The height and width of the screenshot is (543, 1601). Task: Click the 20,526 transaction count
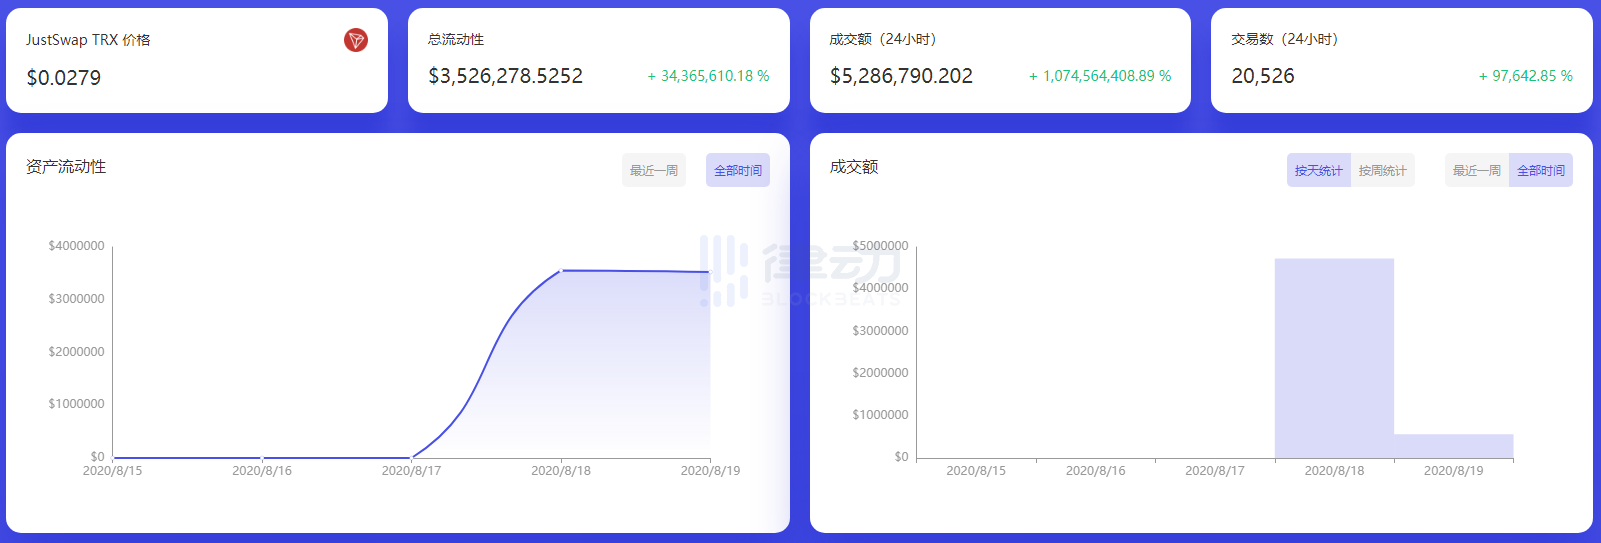(x=1263, y=76)
